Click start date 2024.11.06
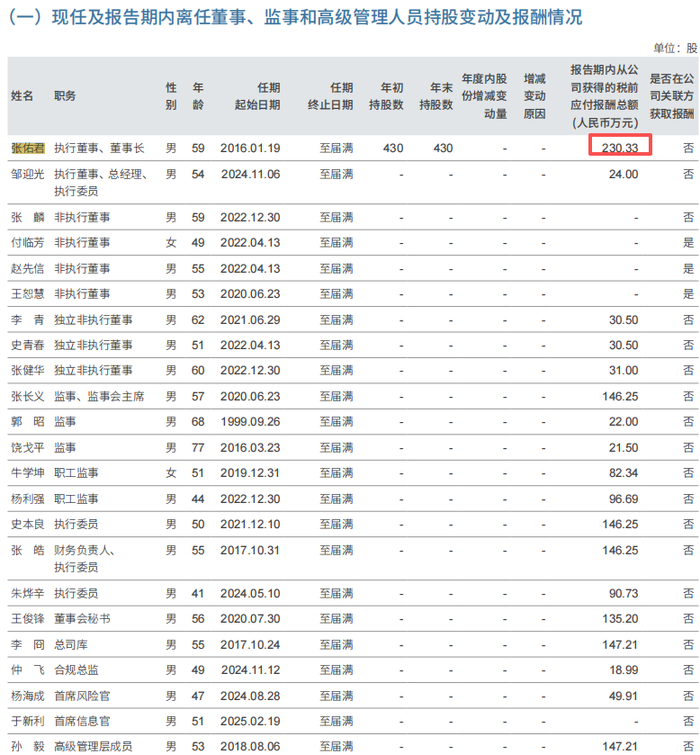 point(251,174)
